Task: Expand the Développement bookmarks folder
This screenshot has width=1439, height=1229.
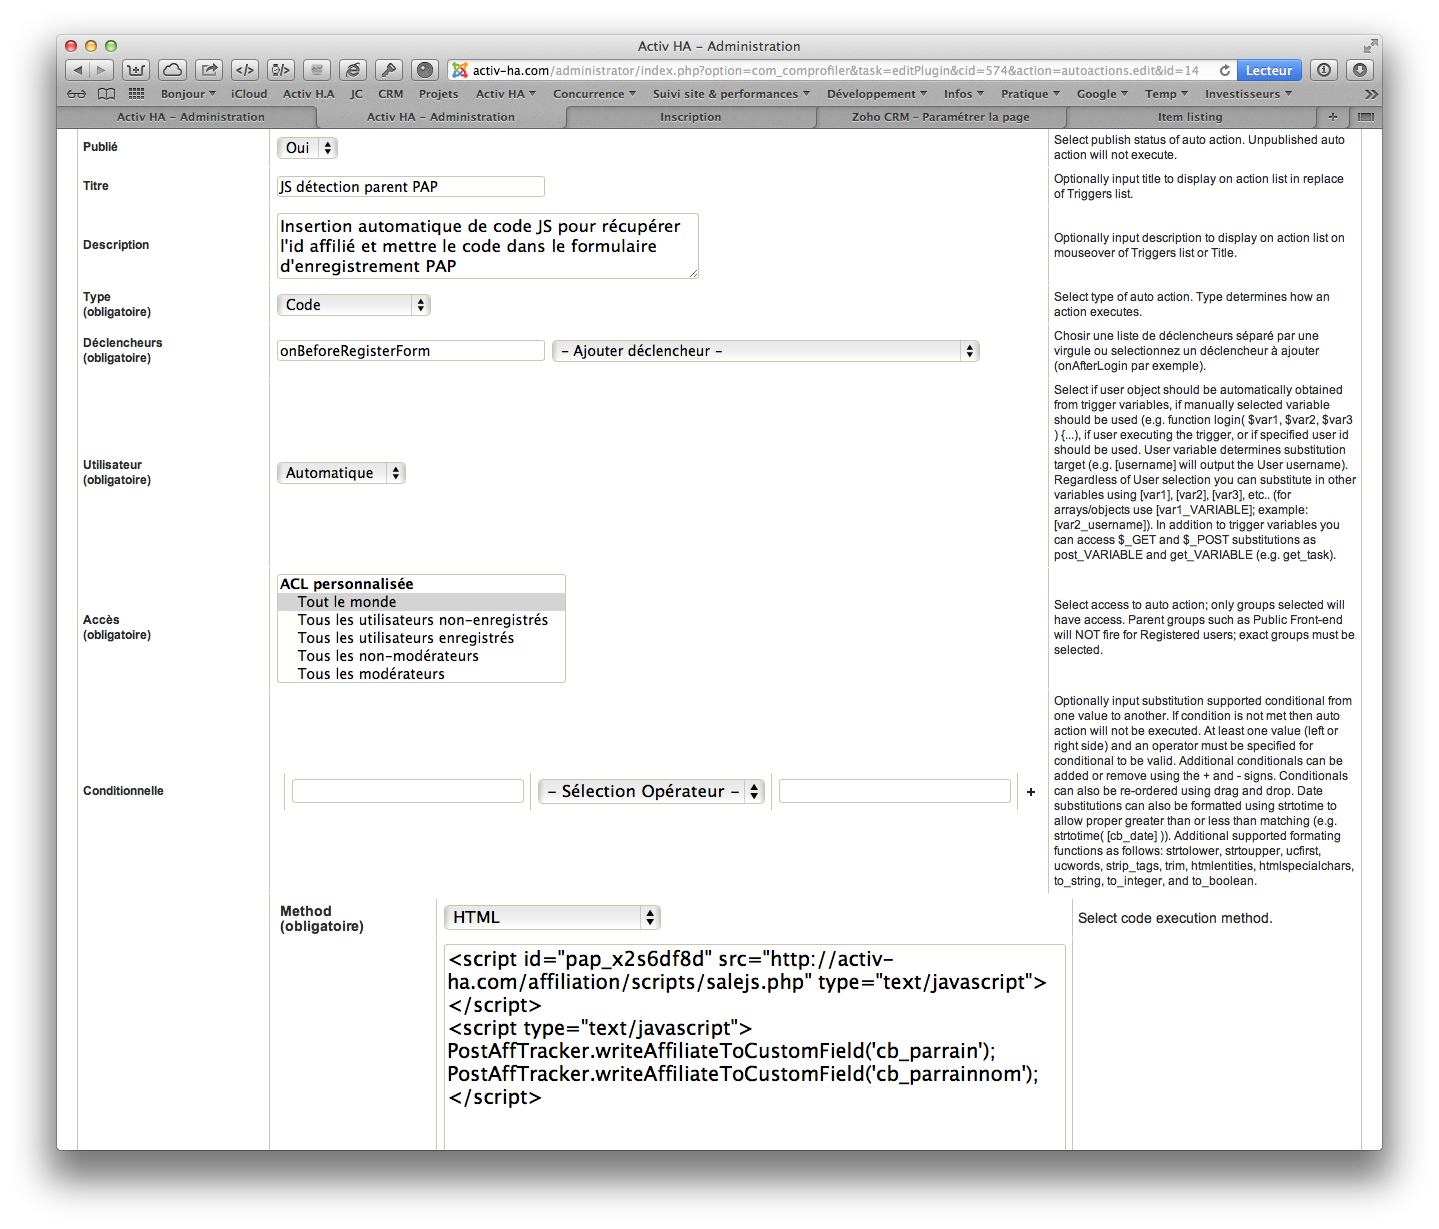Action: [877, 94]
